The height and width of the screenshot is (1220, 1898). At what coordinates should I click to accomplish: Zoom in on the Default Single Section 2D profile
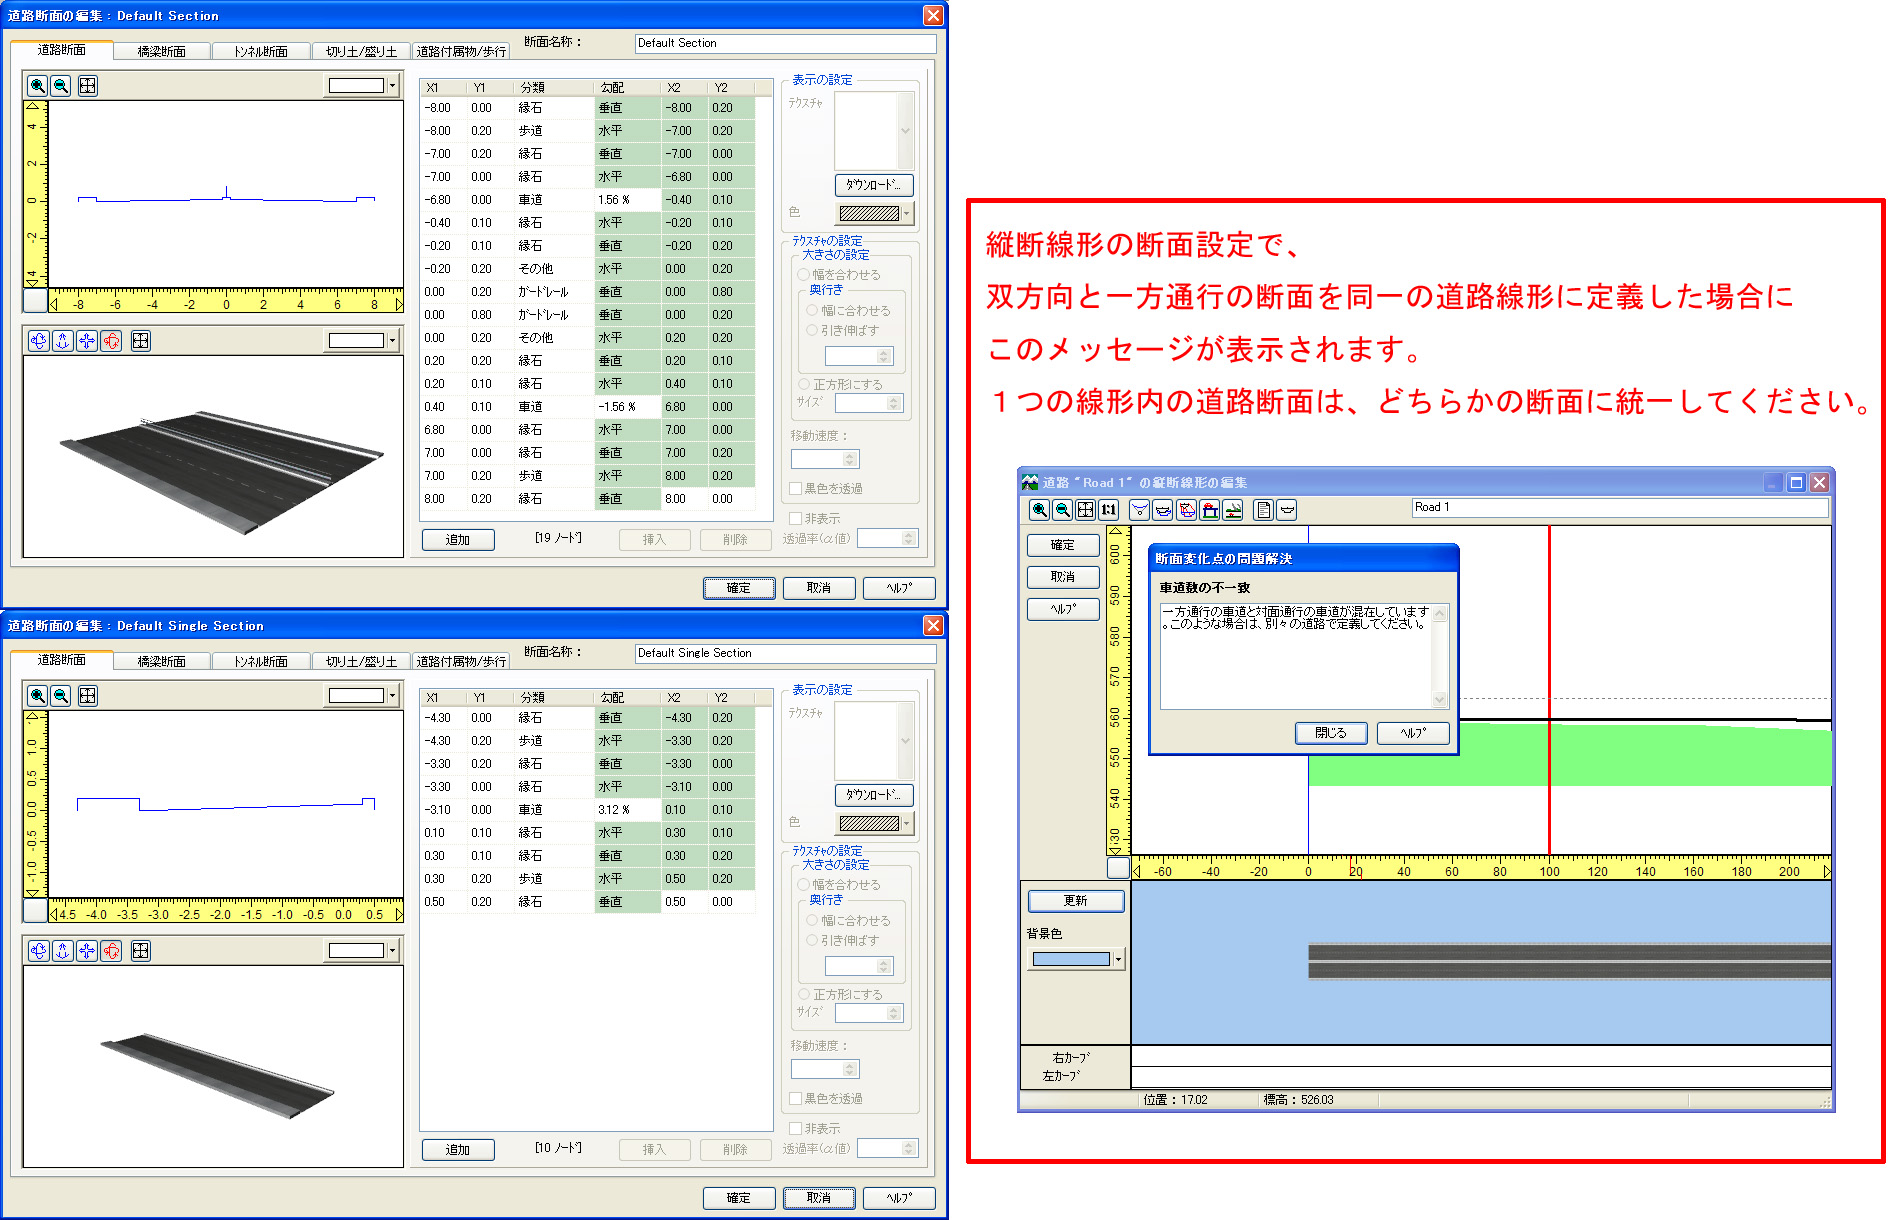point(37,696)
